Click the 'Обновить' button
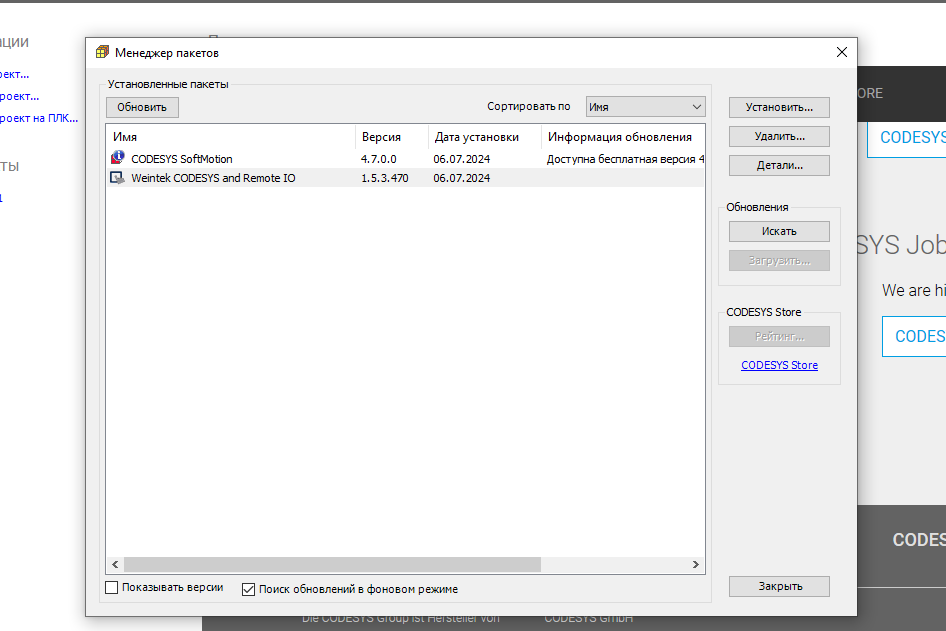The width and height of the screenshot is (946, 631). pos(142,107)
